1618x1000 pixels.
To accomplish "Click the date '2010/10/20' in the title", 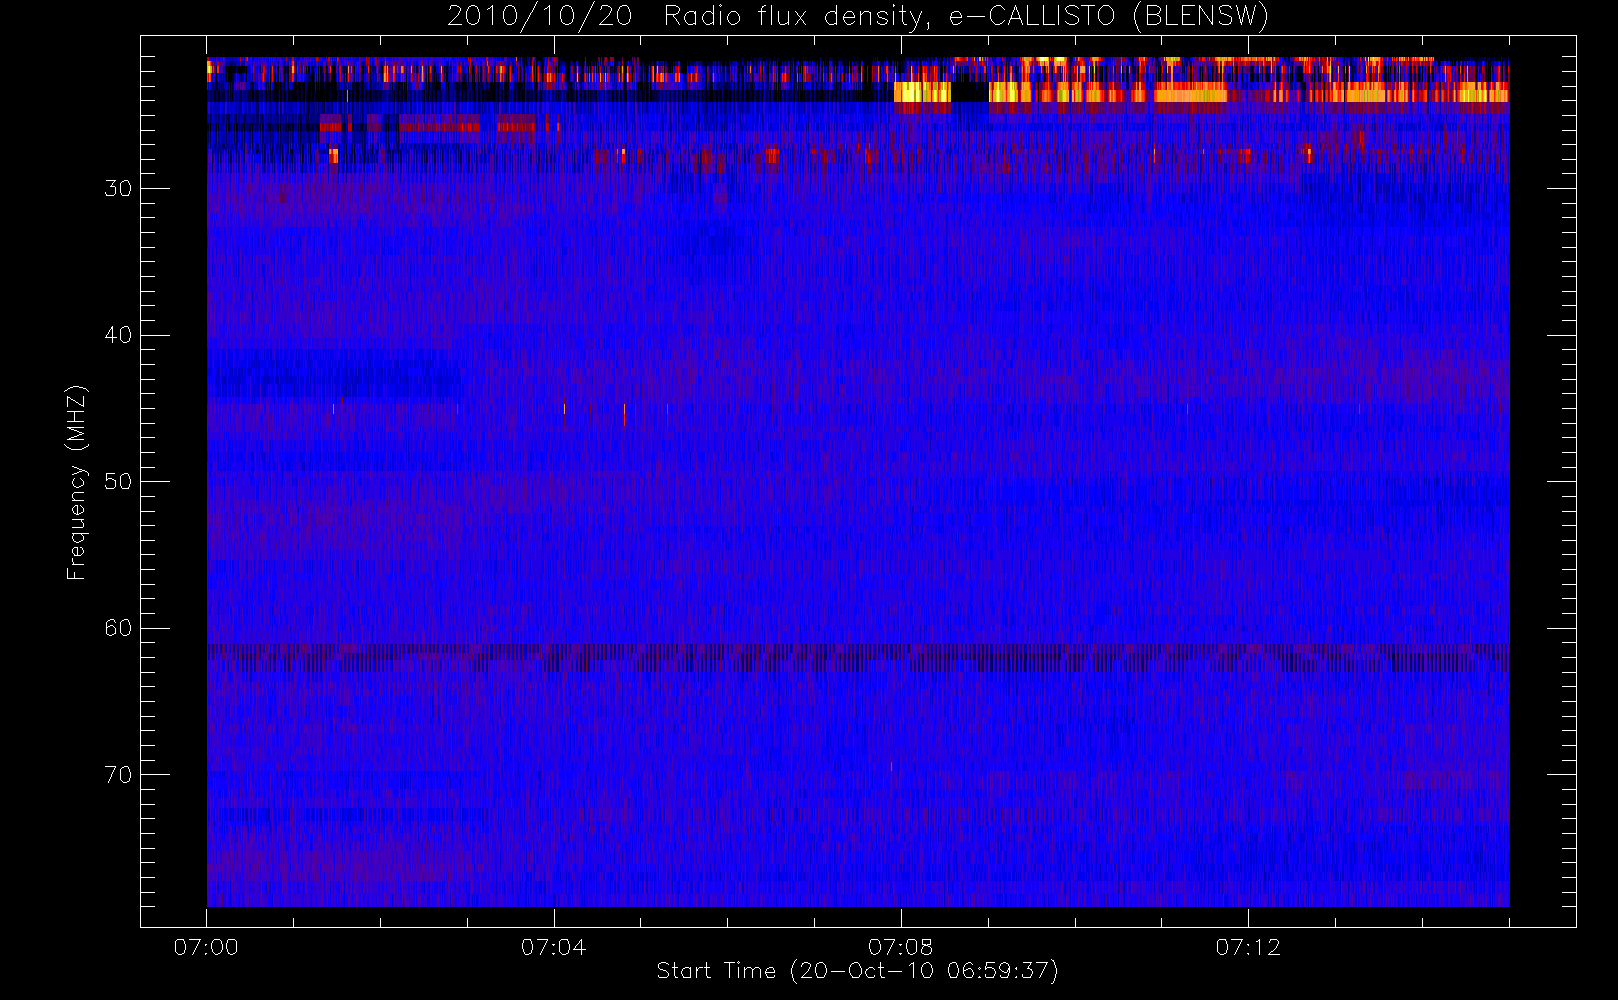I will tap(539, 17).
